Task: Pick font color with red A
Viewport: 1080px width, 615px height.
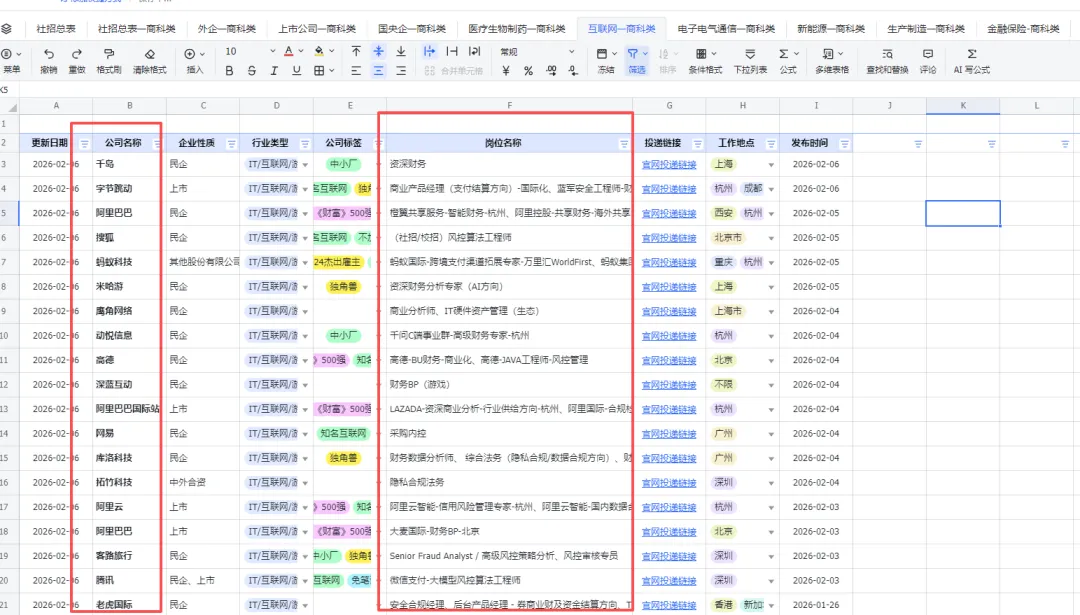Action: click(x=289, y=52)
